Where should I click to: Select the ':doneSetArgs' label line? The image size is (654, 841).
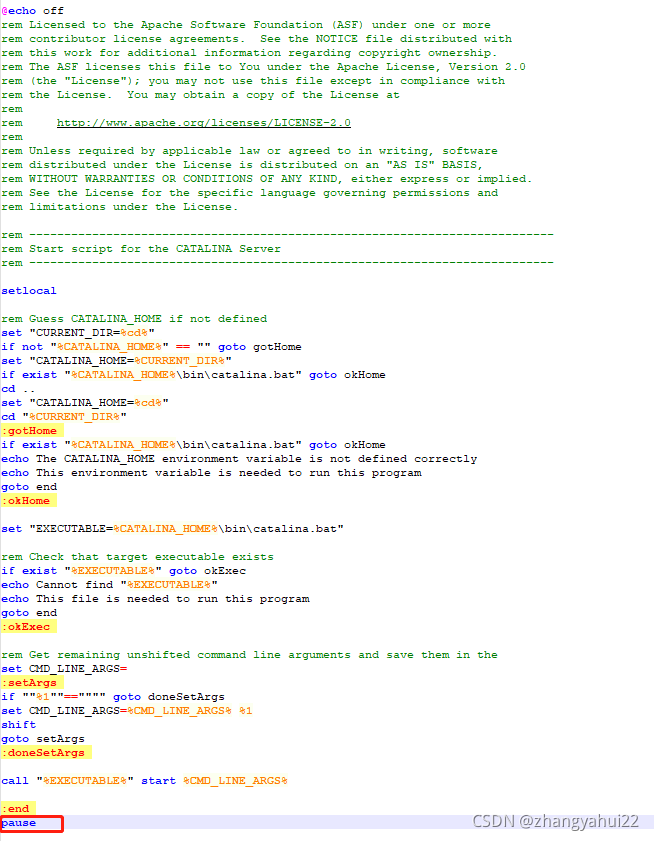[x=46, y=753]
